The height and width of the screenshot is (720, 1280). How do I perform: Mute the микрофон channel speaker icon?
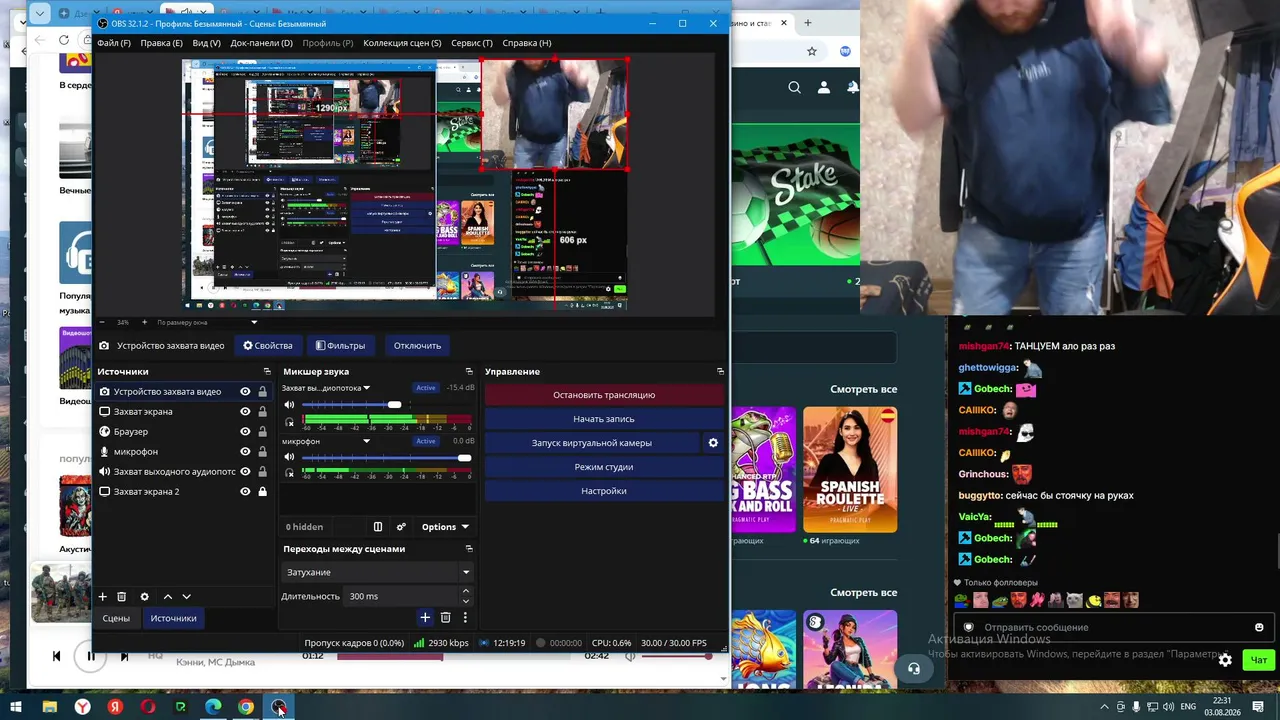290,458
